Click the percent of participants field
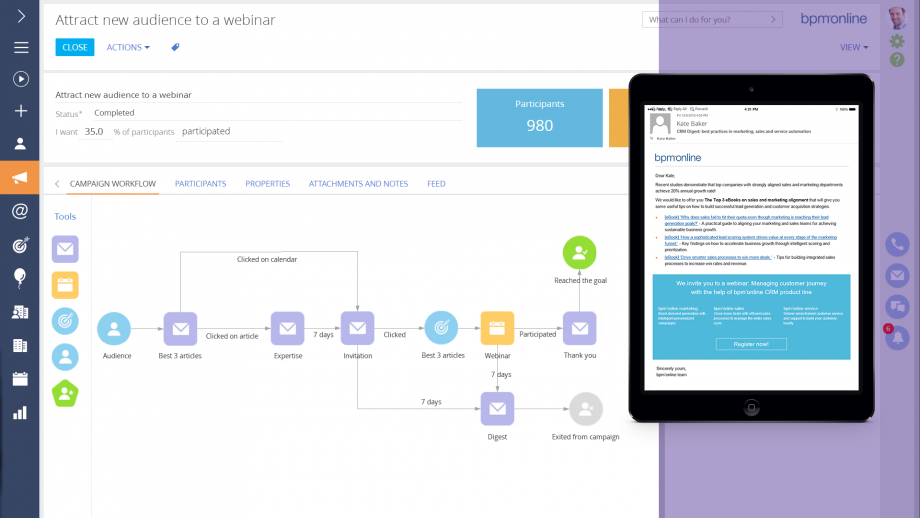Image resolution: width=920 pixels, height=518 pixels. 96,132
